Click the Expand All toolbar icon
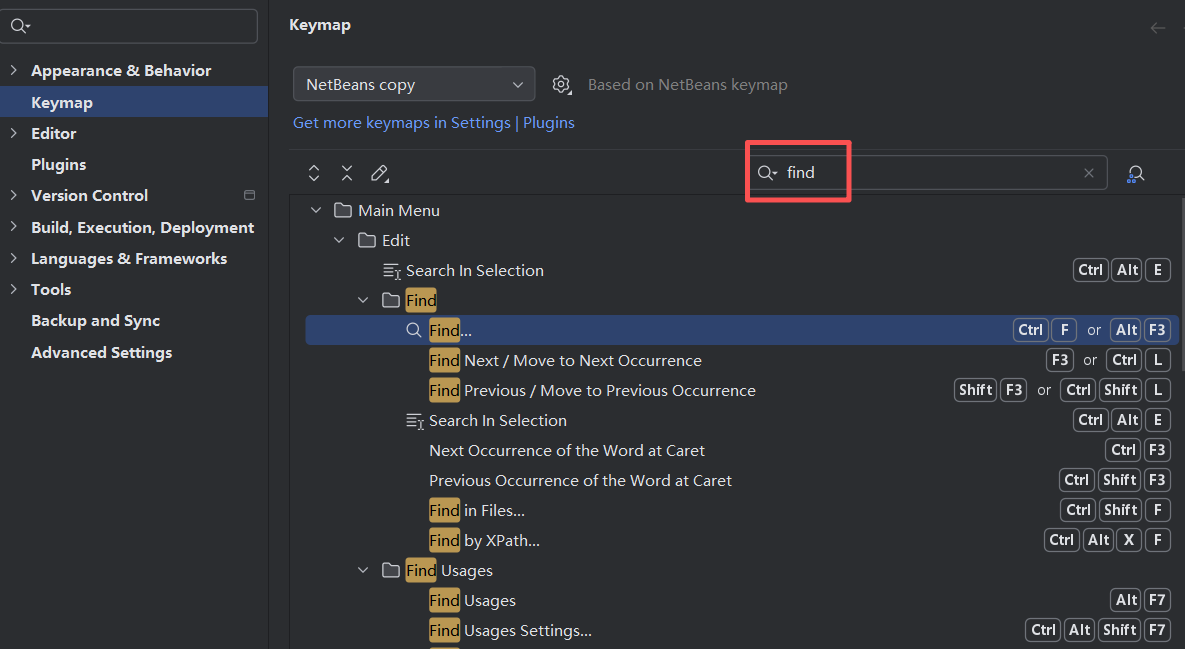 [314, 173]
